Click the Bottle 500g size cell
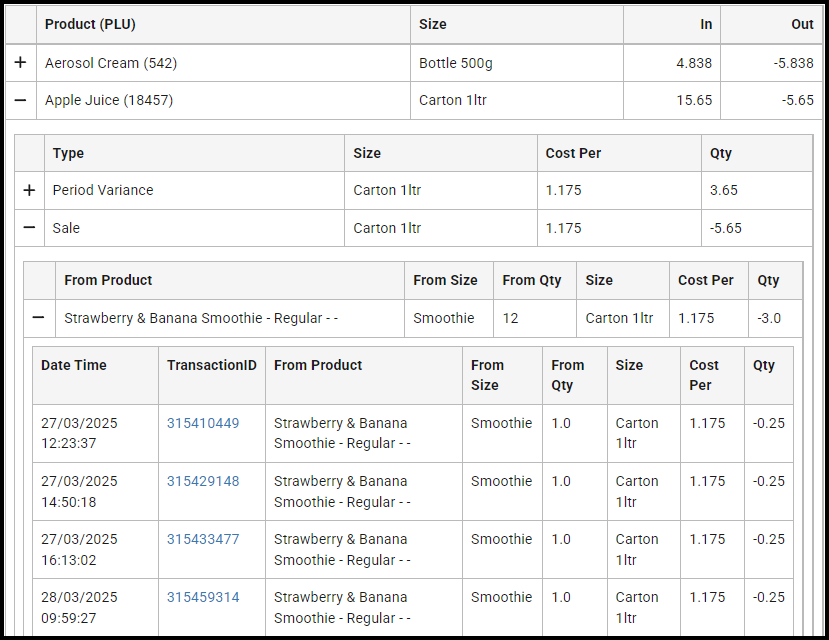This screenshot has height=640, width=829. click(x=455, y=63)
